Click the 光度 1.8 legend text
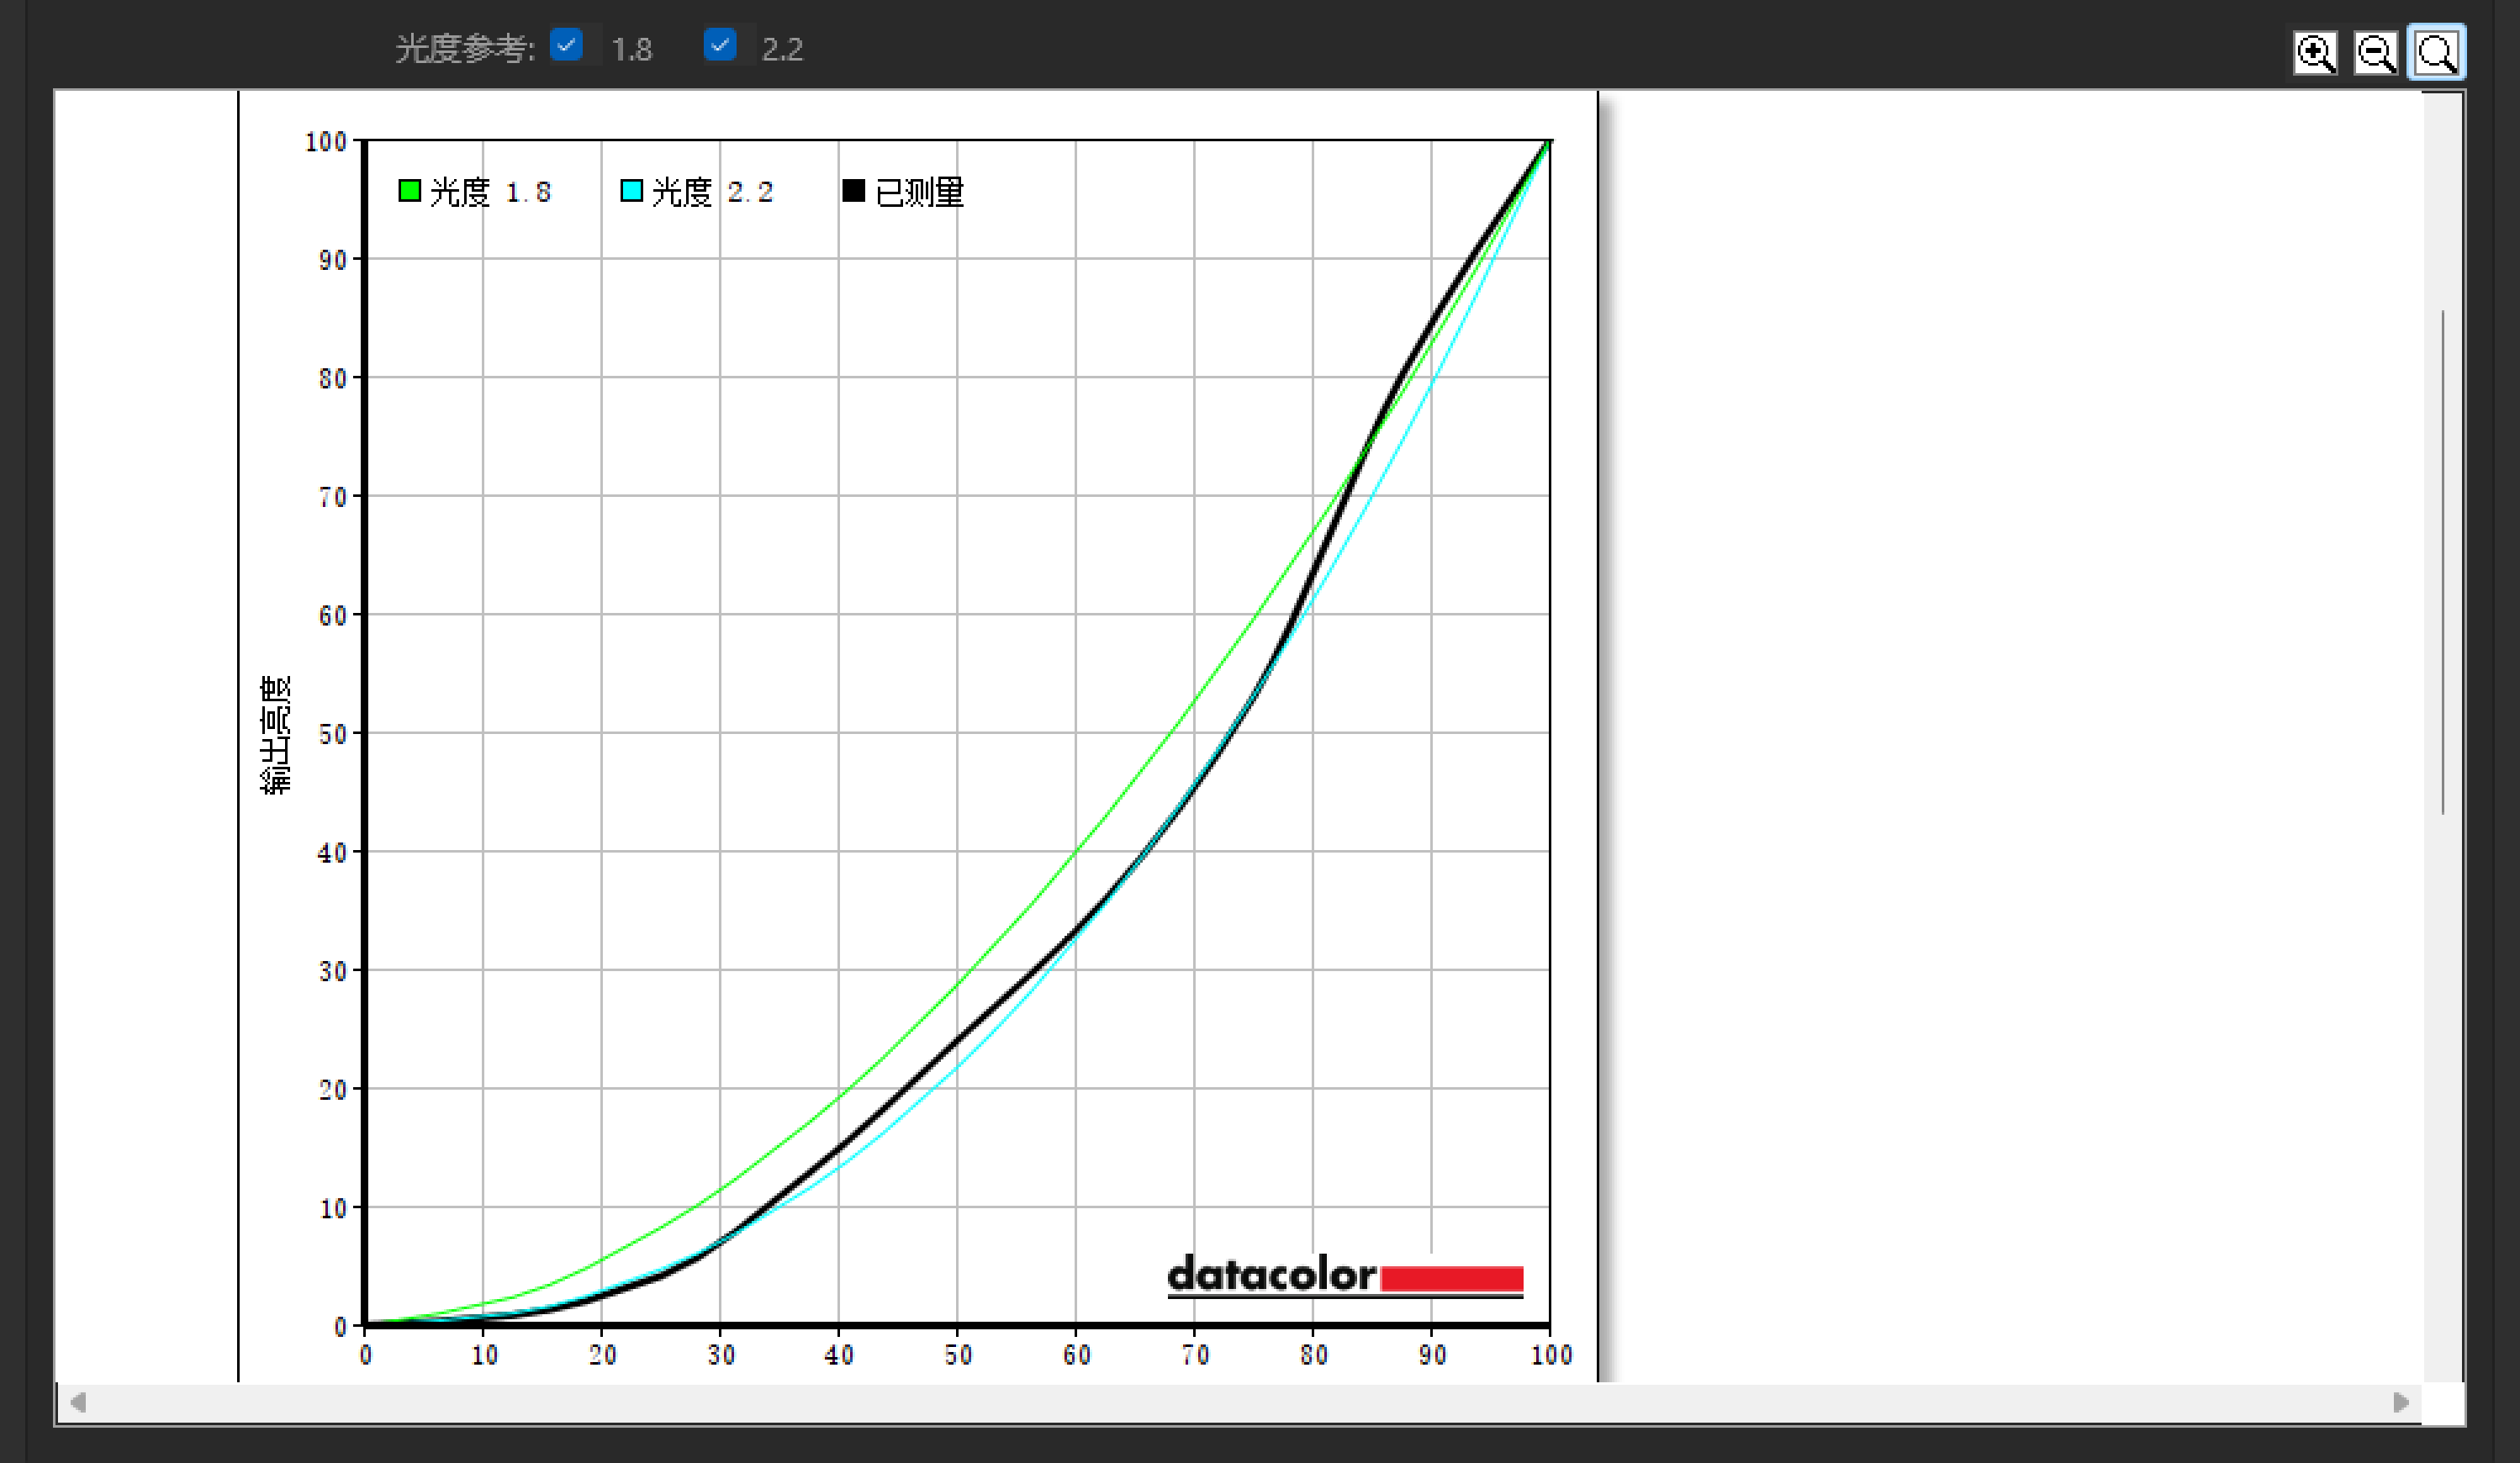The height and width of the screenshot is (1463, 2520). coord(490,192)
